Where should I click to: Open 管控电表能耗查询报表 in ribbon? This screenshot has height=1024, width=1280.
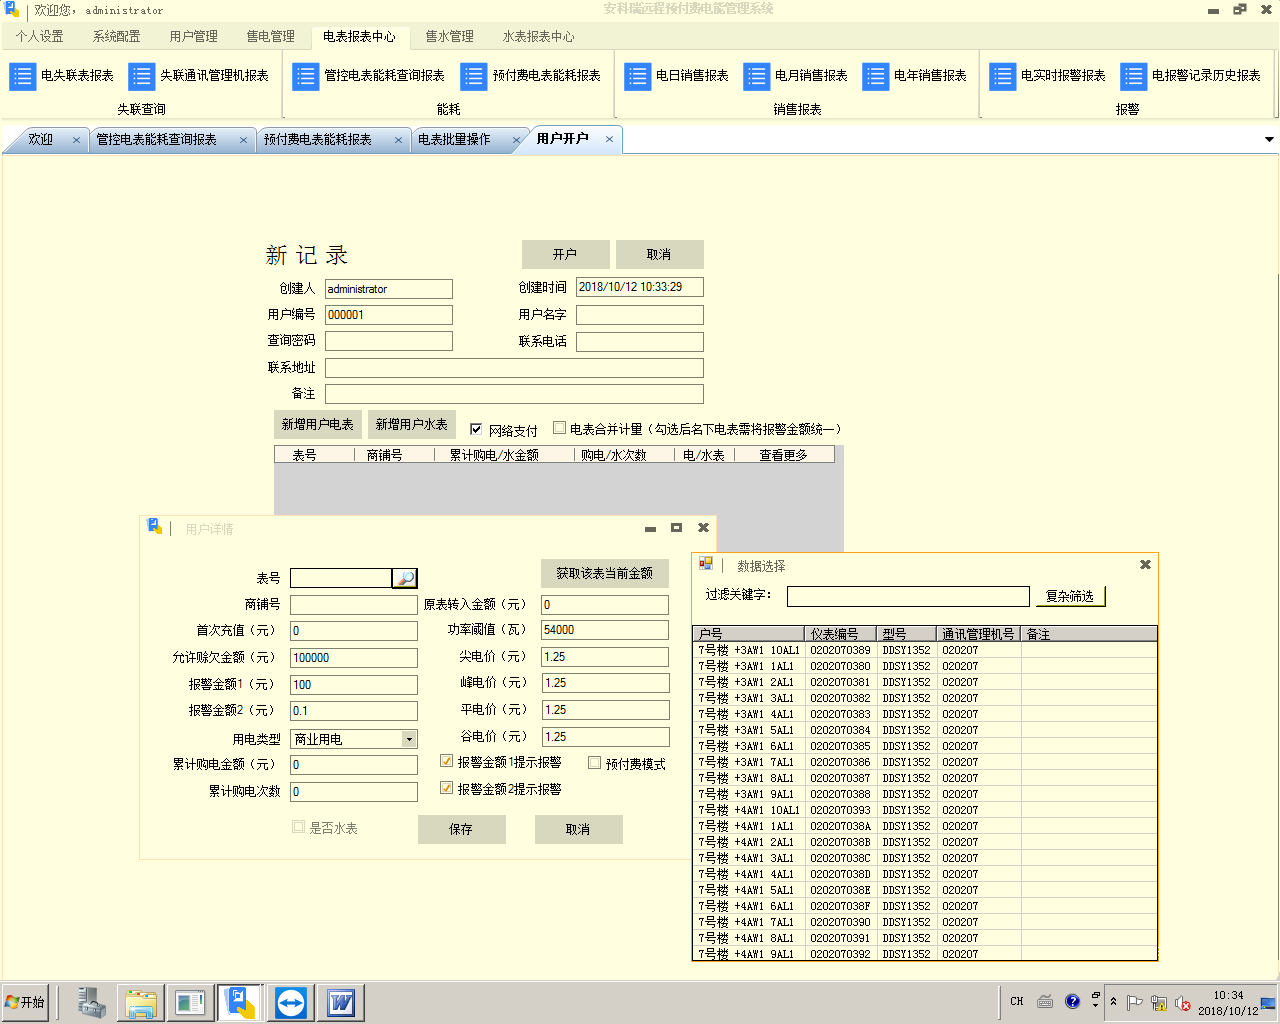click(x=369, y=76)
